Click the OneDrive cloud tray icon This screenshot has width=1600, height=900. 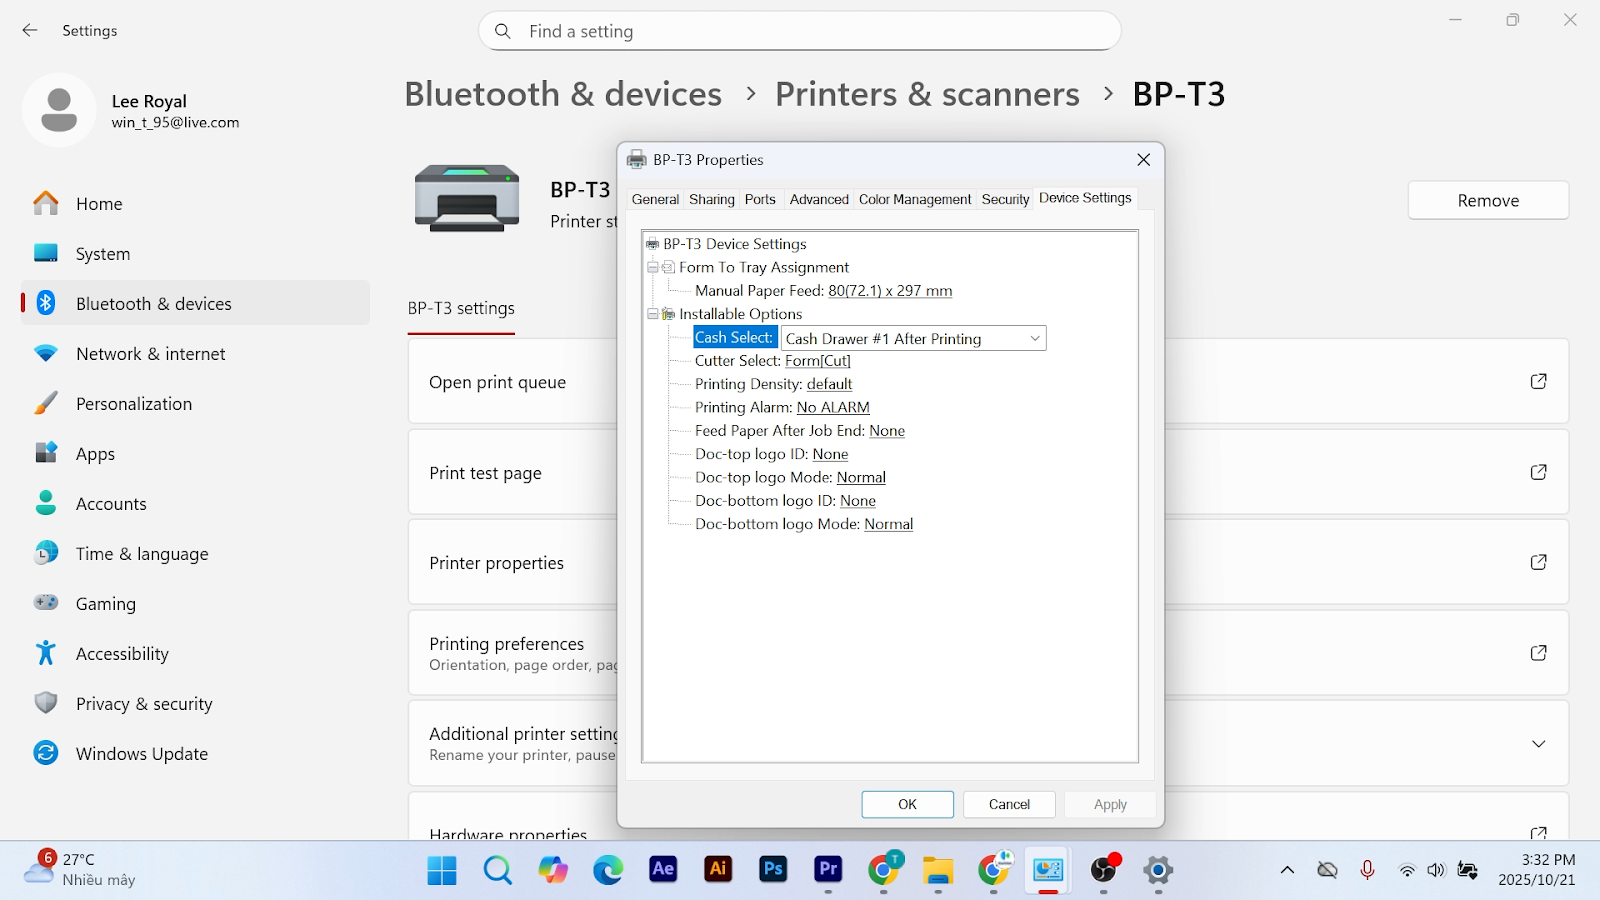[1327, 870]
